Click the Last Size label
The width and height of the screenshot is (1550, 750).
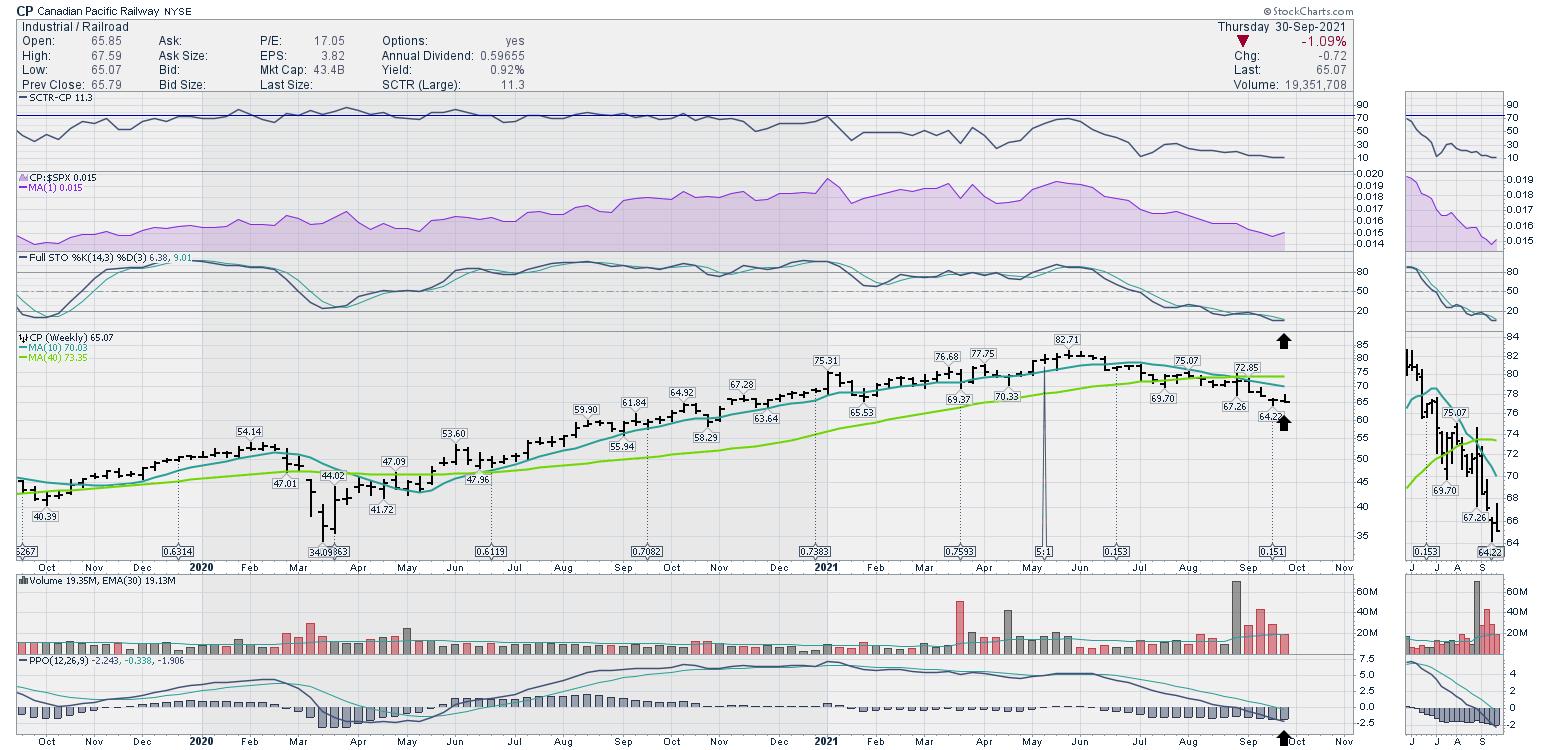coord(286,85)
